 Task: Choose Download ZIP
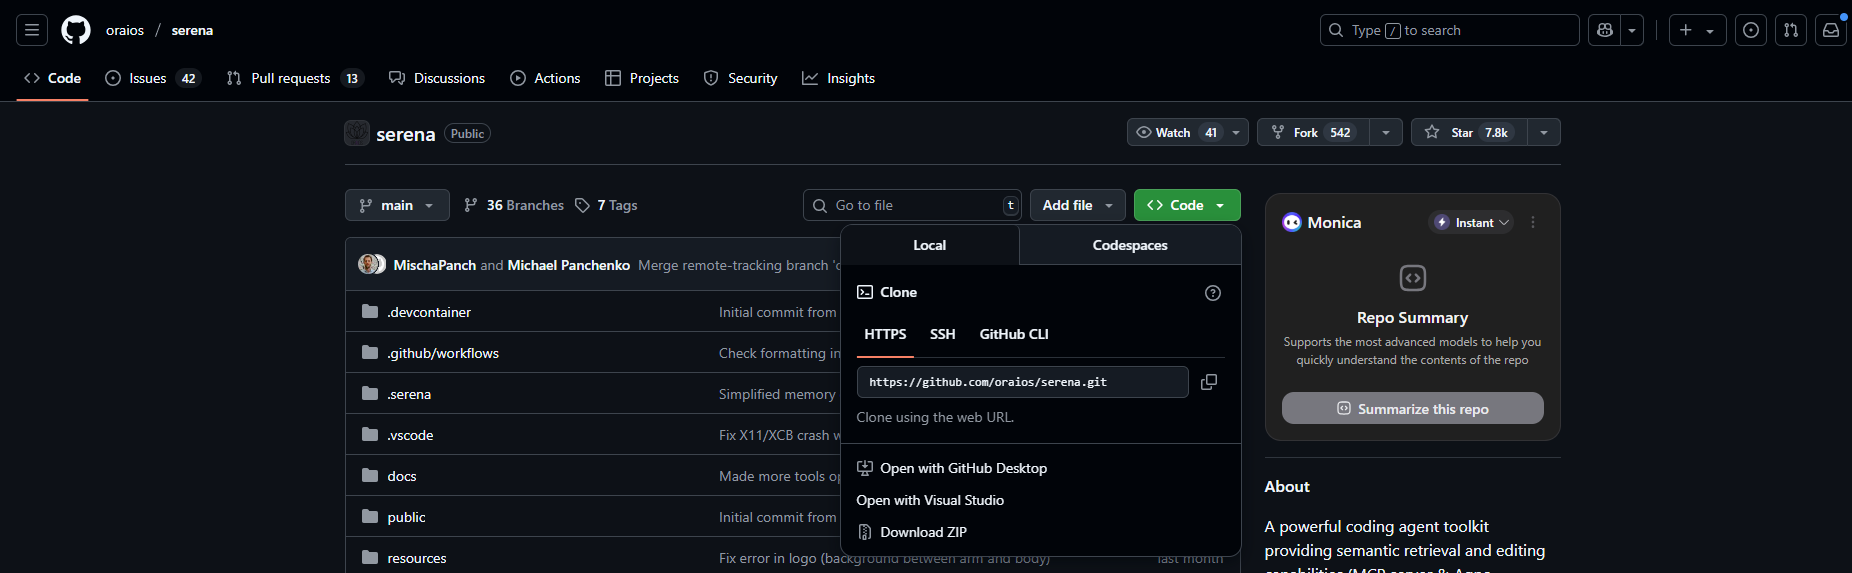pyautogui.click(x=912, y=532)
